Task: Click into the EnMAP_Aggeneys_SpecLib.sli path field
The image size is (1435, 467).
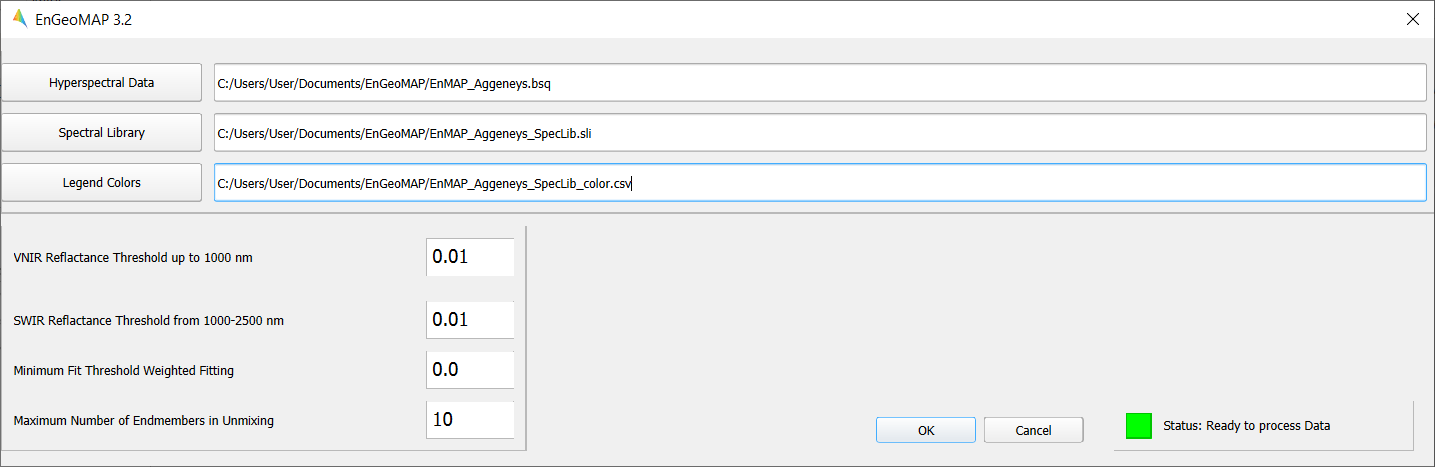Action: [820, 133]
